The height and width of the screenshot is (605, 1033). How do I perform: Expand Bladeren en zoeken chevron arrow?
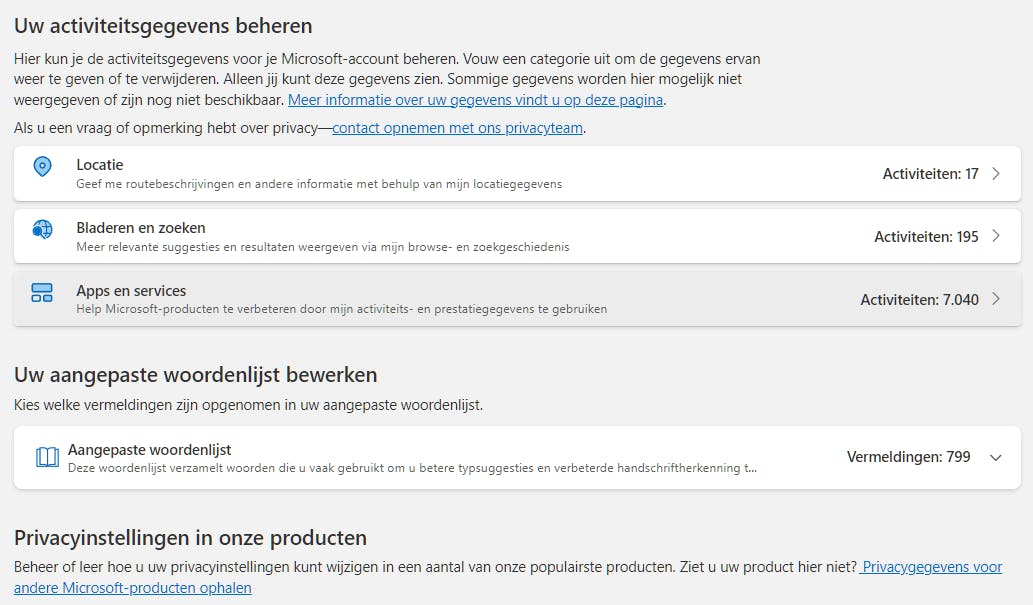pyautogui.click(x=995, y=237)
